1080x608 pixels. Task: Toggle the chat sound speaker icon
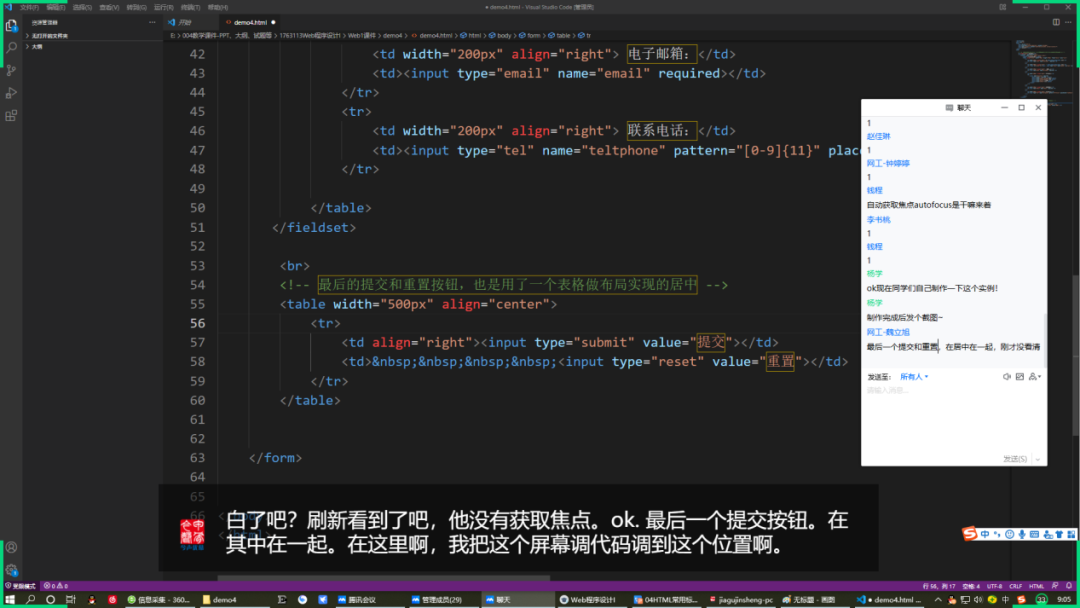pos(1006,377)
